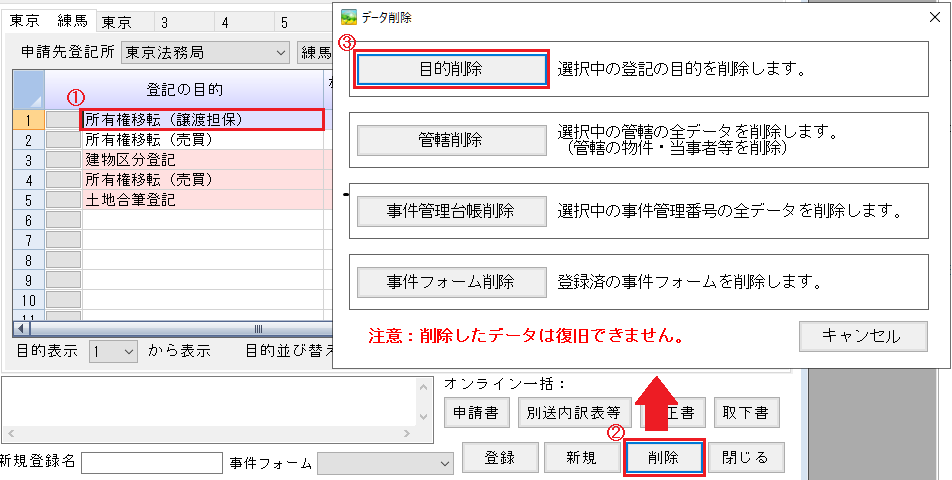
Task: Click the 管轄削除 button
Action: point(451,140)
